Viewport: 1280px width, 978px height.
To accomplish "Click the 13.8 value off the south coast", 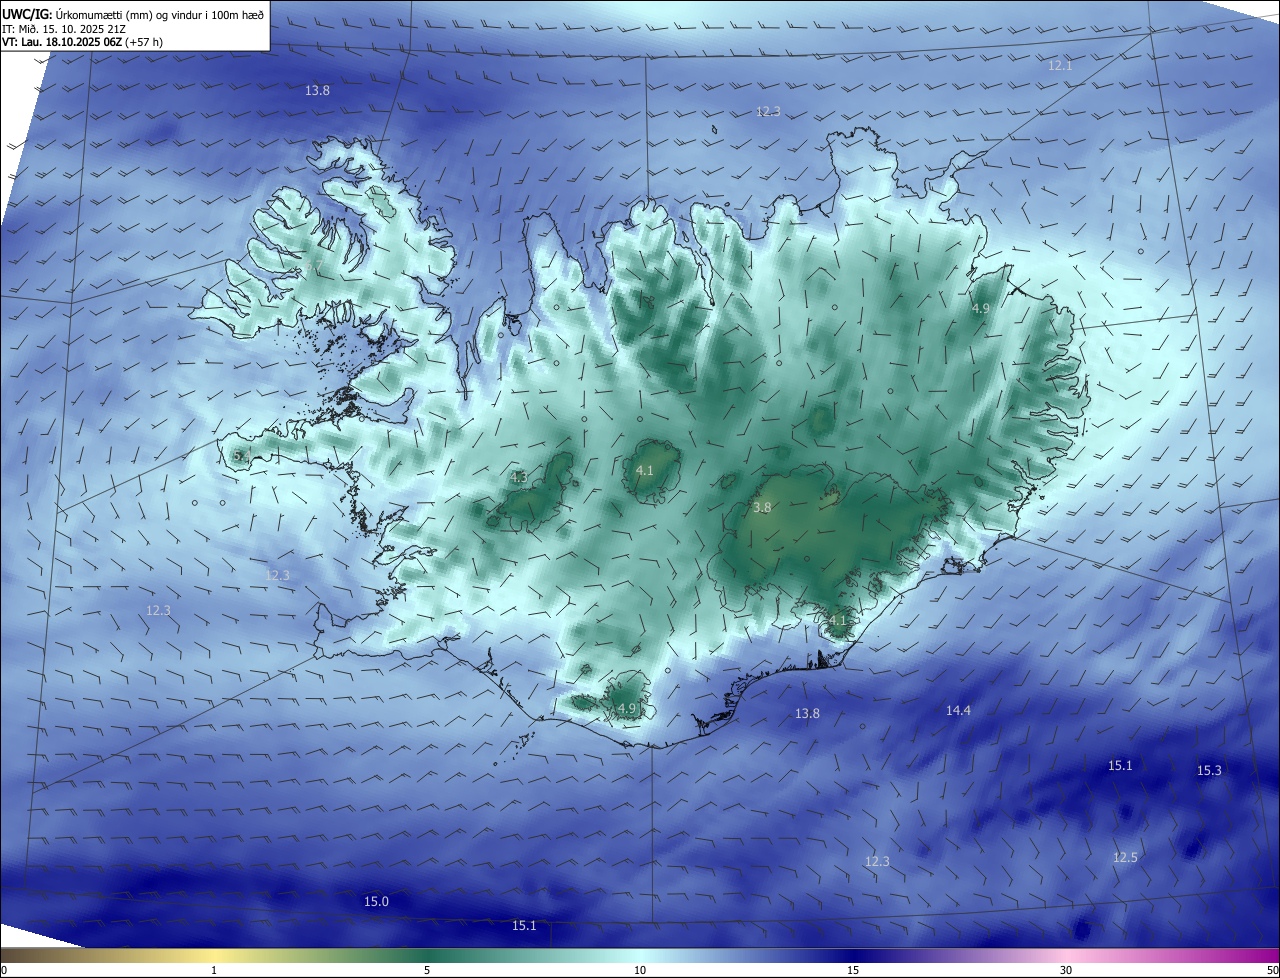I will click(x=807, y=714).
